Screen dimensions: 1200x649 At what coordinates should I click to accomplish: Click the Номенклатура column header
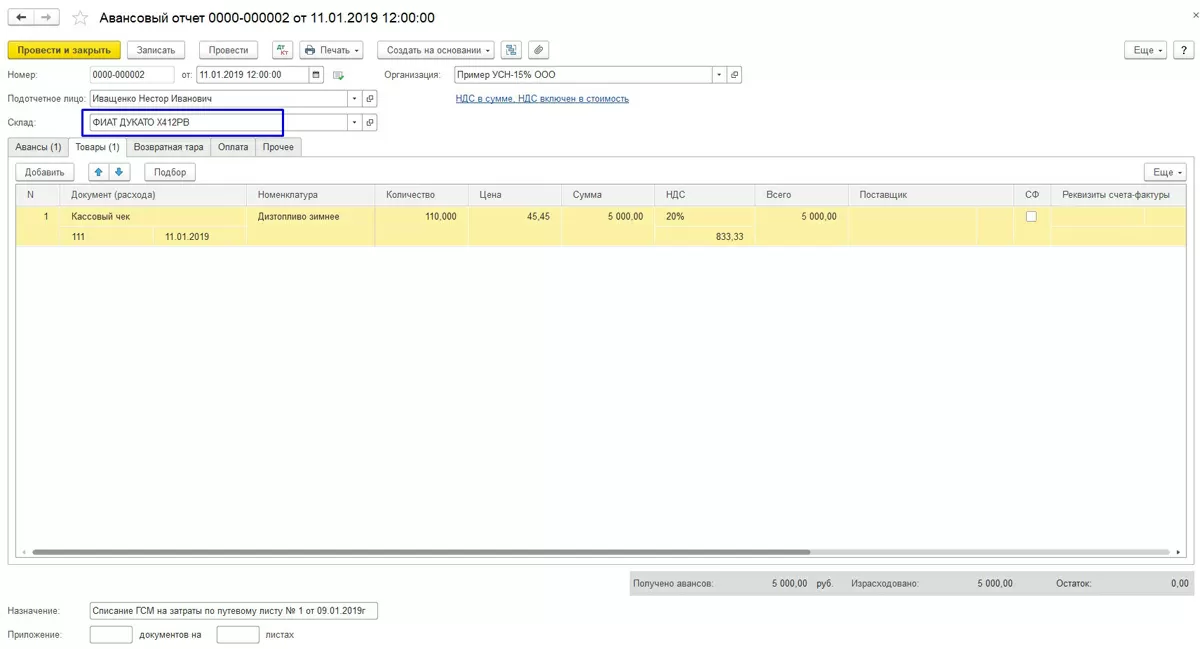(x=310, y=195)
